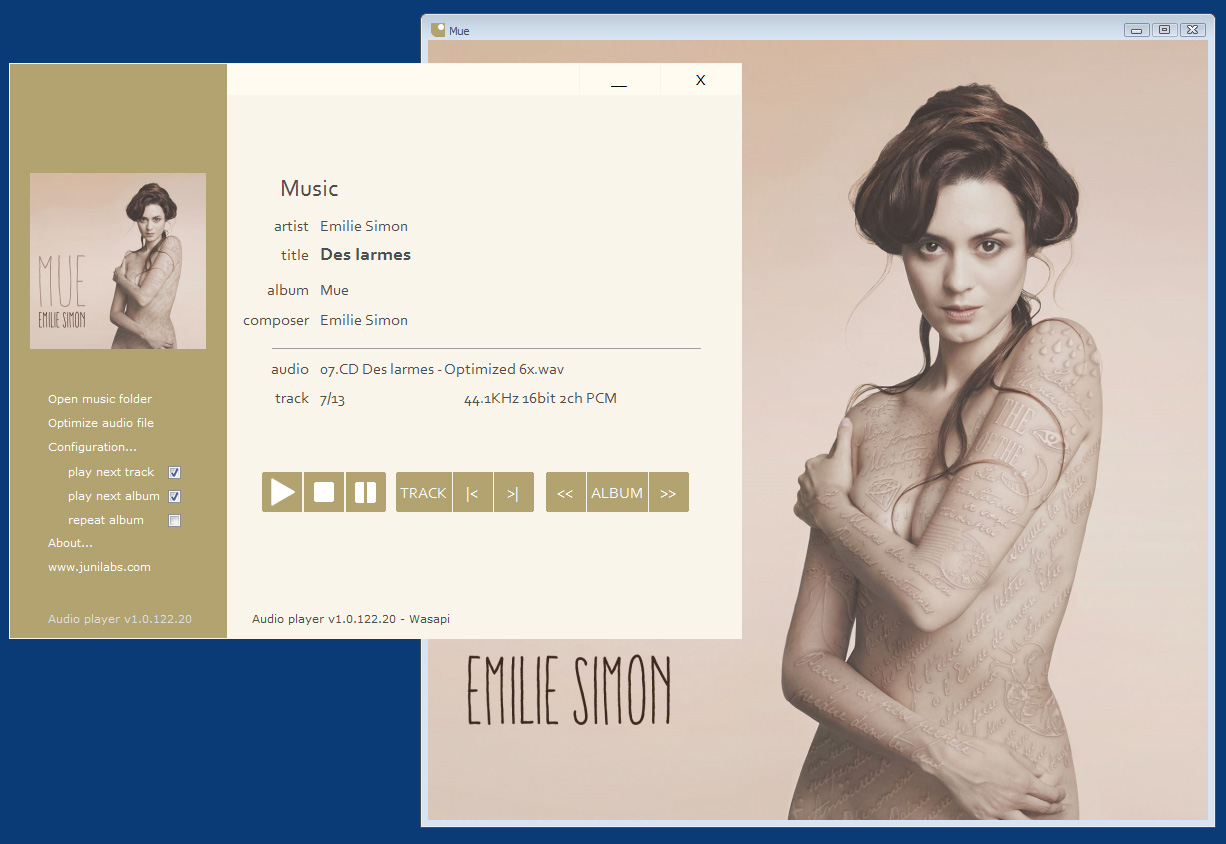This screenshot has height=844, width=1226.
Task: Click the repeat album label
Action: 106,520
